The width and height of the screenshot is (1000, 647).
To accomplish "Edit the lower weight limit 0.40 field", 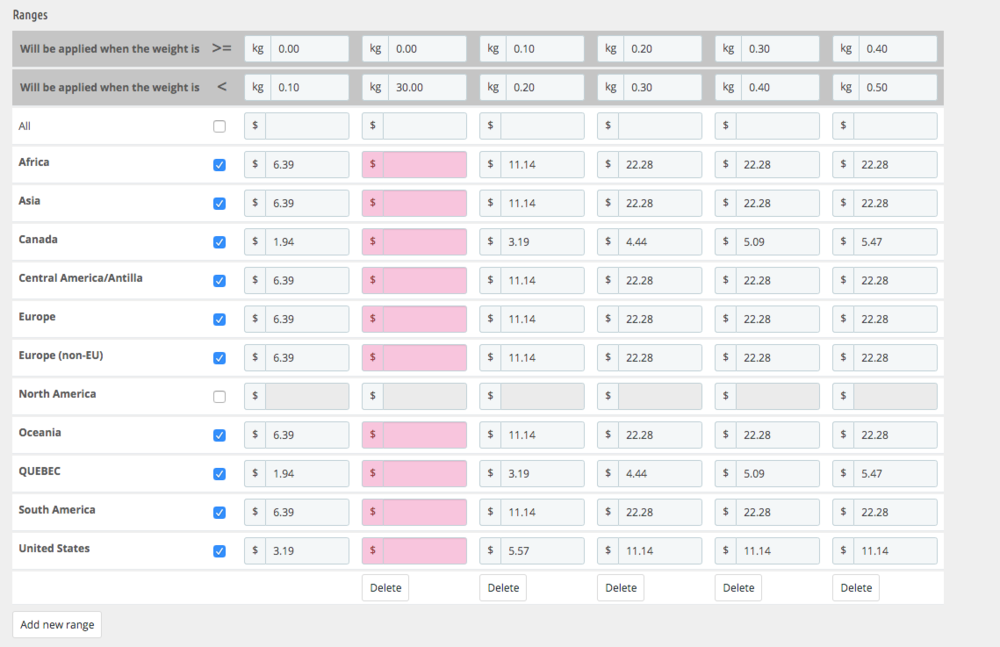I will (896, 49).
